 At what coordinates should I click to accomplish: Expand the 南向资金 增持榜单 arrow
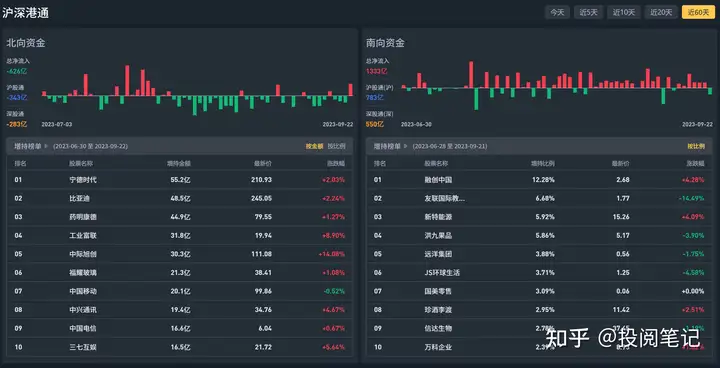[x=405, y=146]
